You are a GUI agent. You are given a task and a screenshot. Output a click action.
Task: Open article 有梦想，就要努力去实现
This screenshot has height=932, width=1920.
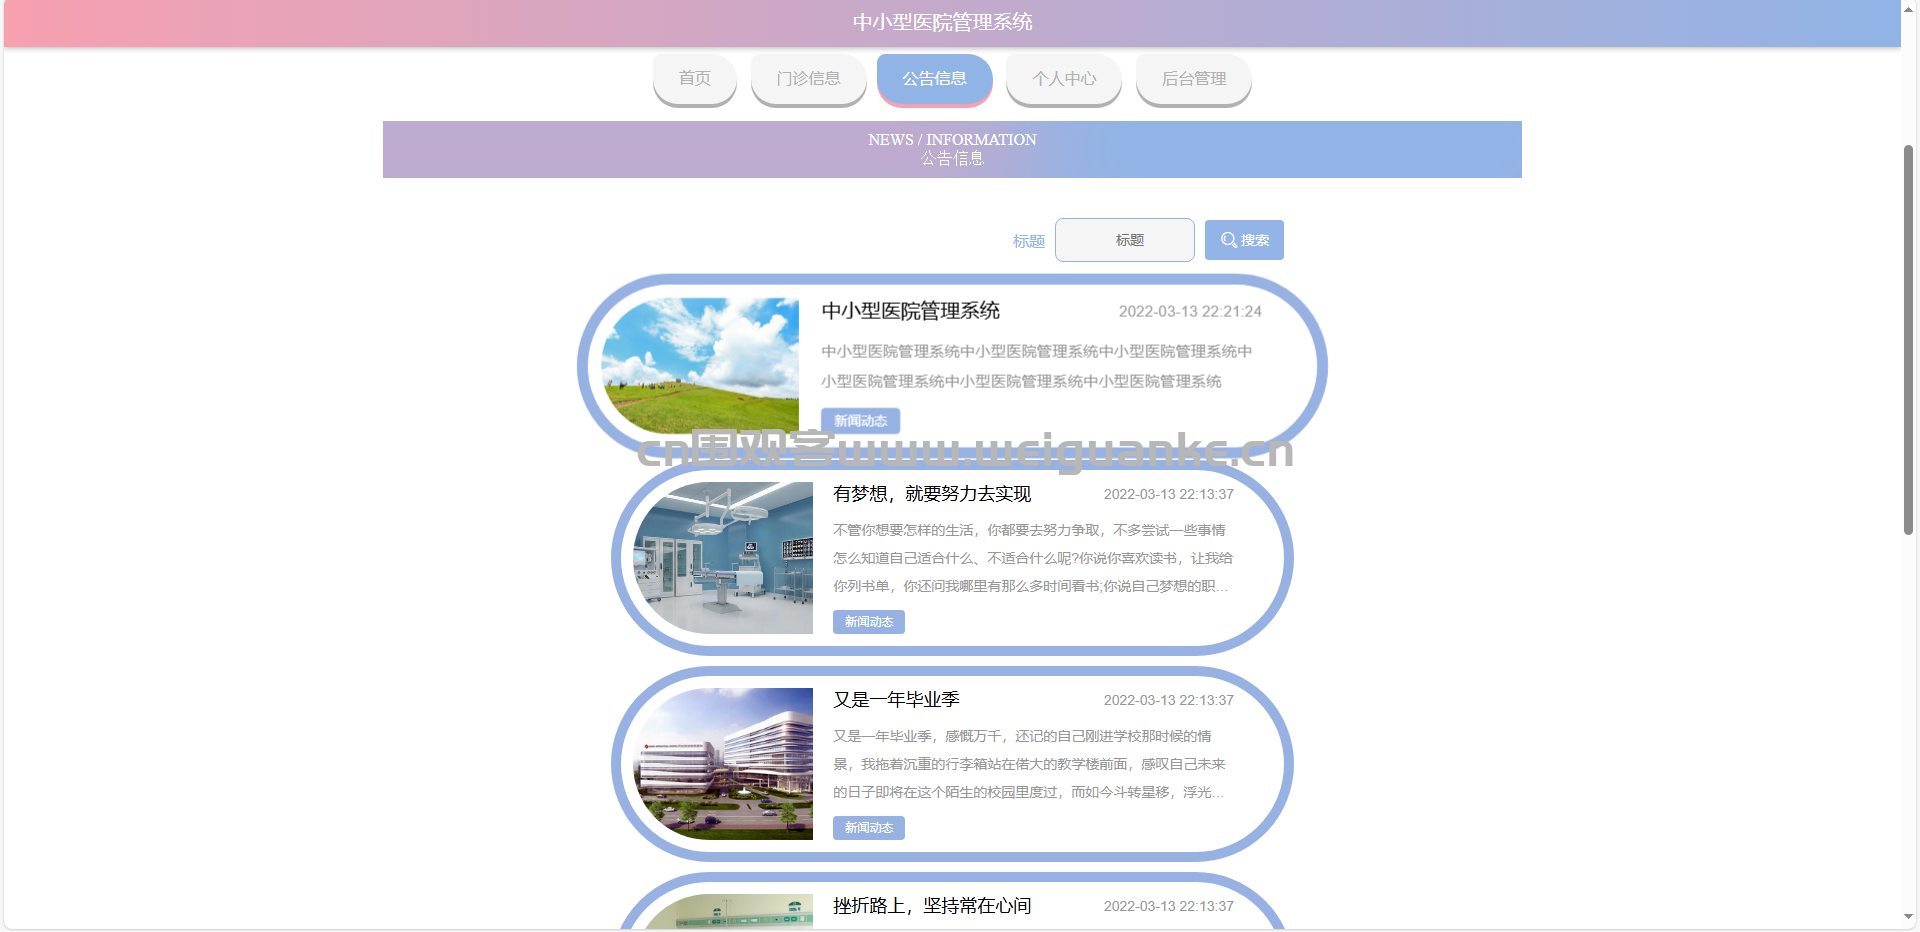[x=932, y=494]
